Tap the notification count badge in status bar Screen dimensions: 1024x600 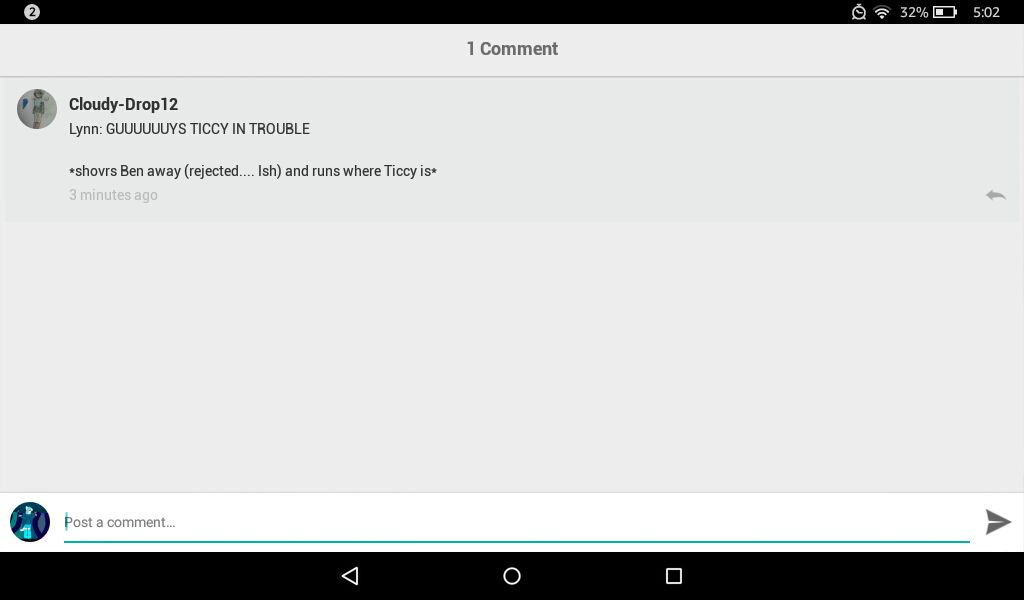(x=31, y=12)
